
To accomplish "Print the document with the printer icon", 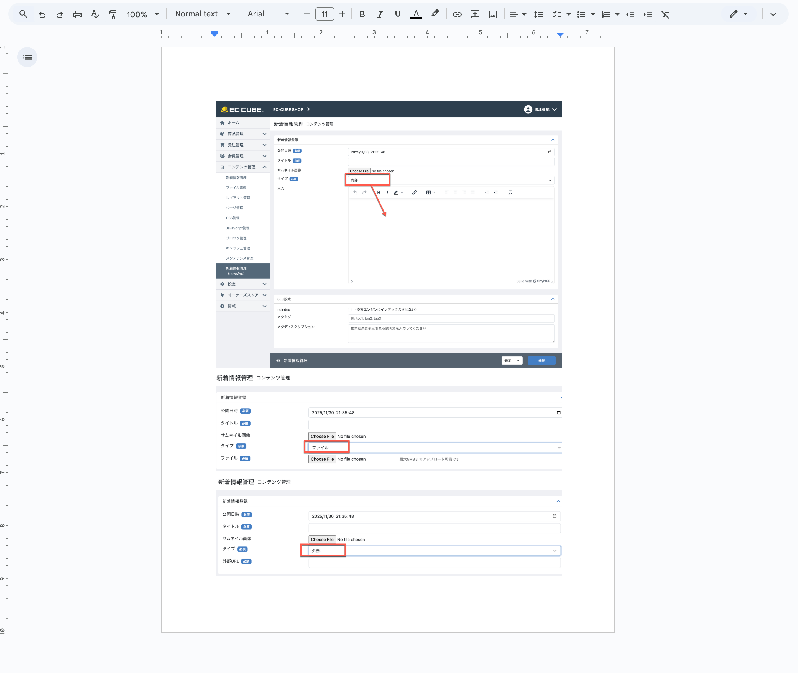I will pos(77,14).
